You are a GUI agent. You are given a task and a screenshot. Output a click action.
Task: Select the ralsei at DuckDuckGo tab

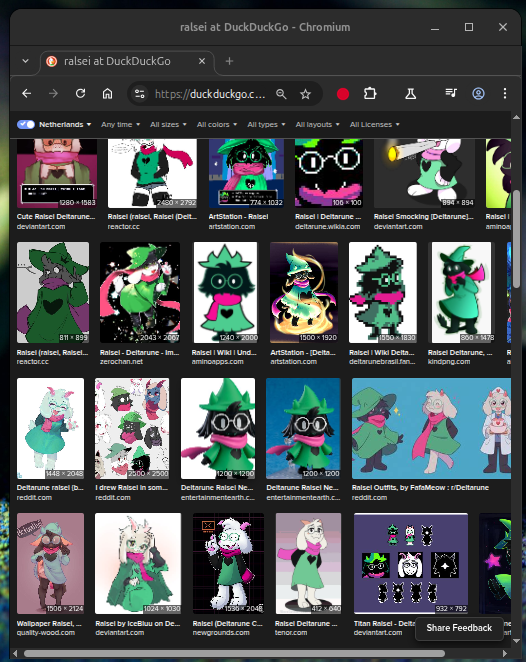(127, 62)
